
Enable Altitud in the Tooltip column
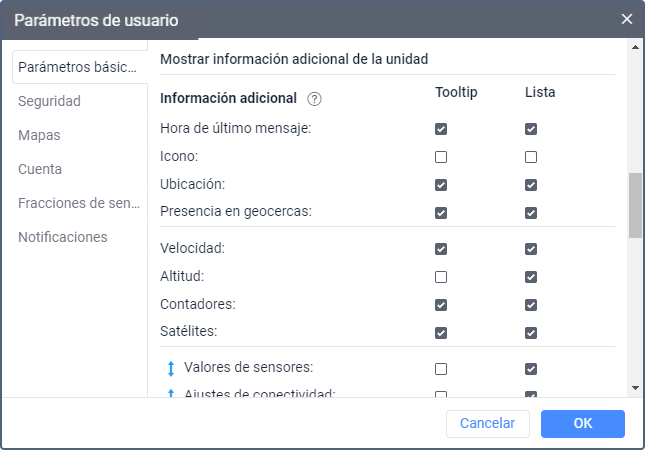point(441,276)
